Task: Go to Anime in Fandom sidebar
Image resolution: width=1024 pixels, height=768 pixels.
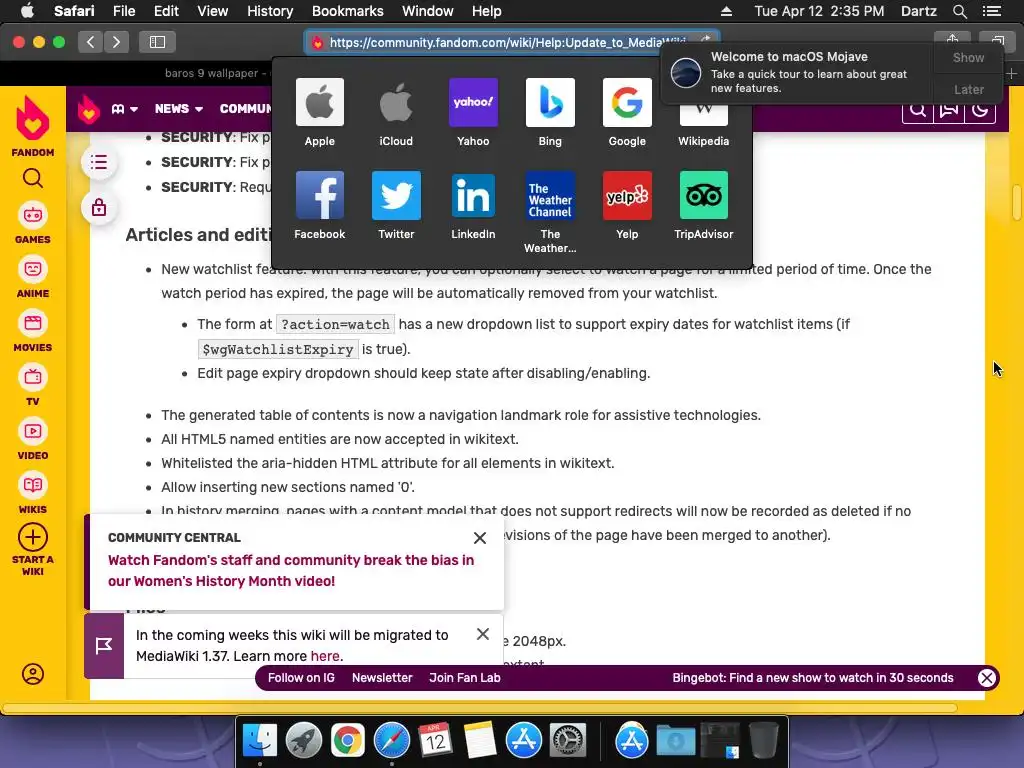Action: point(33,278)
